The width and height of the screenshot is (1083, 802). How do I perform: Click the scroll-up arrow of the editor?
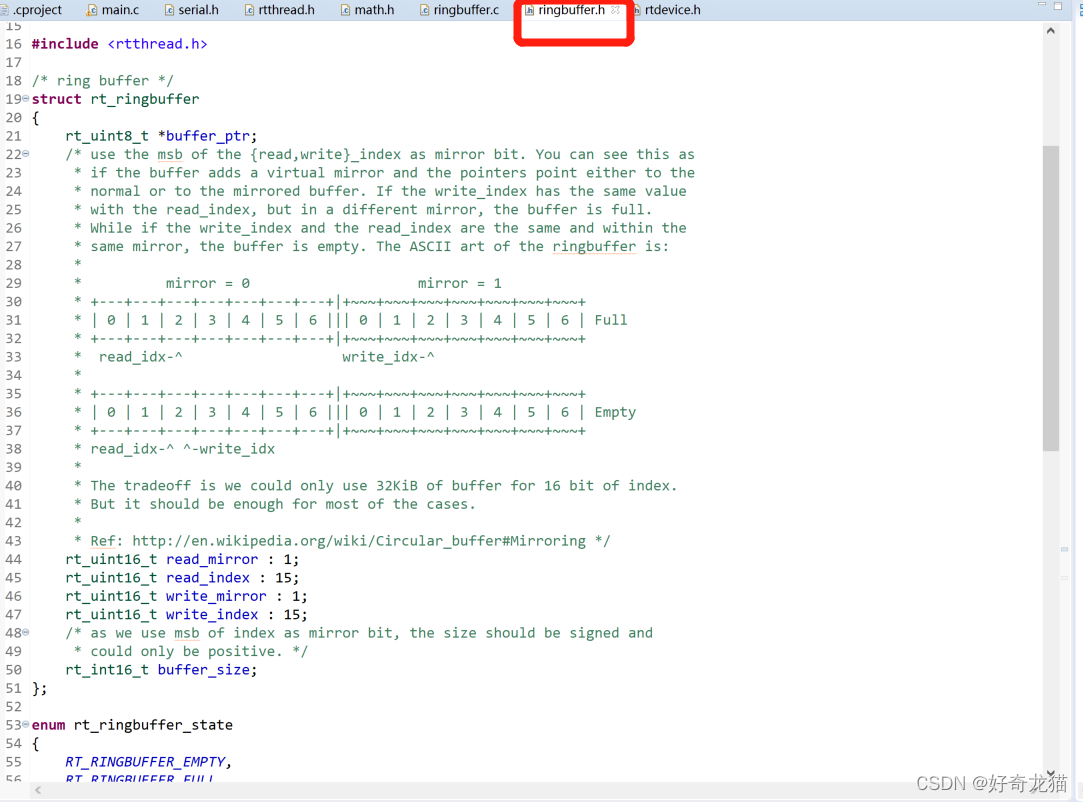[1051, 31]
